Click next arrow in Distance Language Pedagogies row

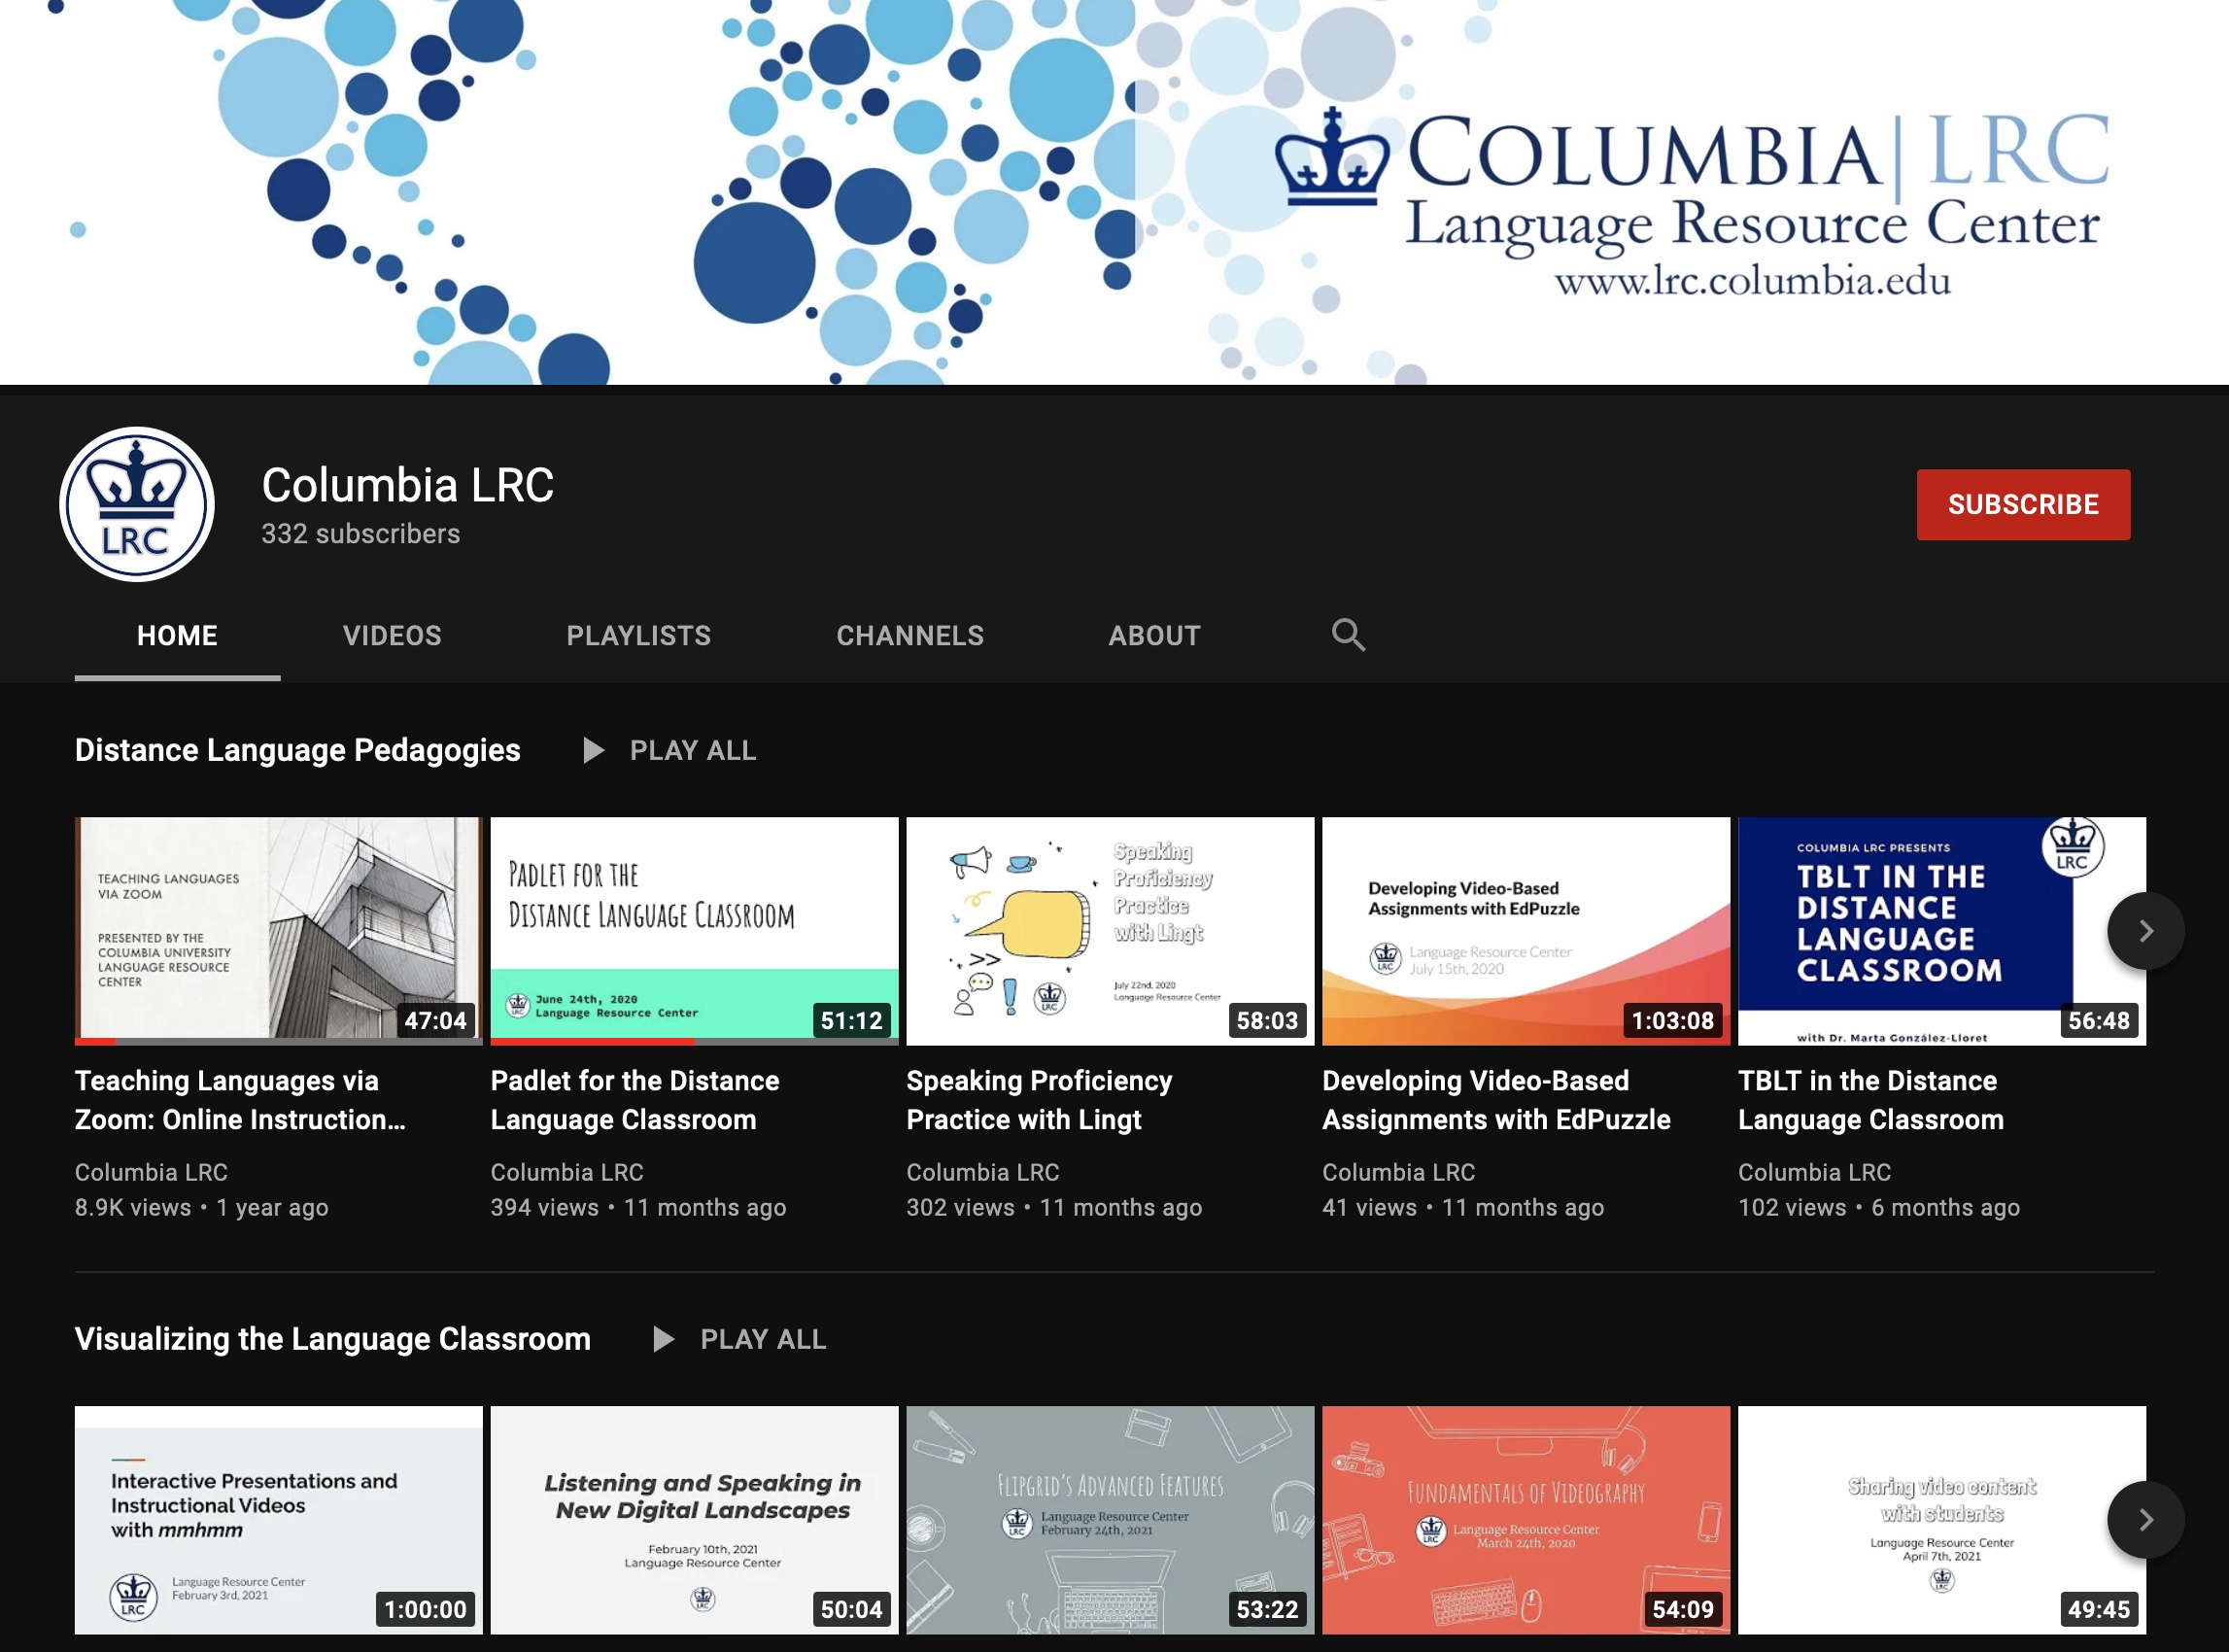pos(2145,931)
